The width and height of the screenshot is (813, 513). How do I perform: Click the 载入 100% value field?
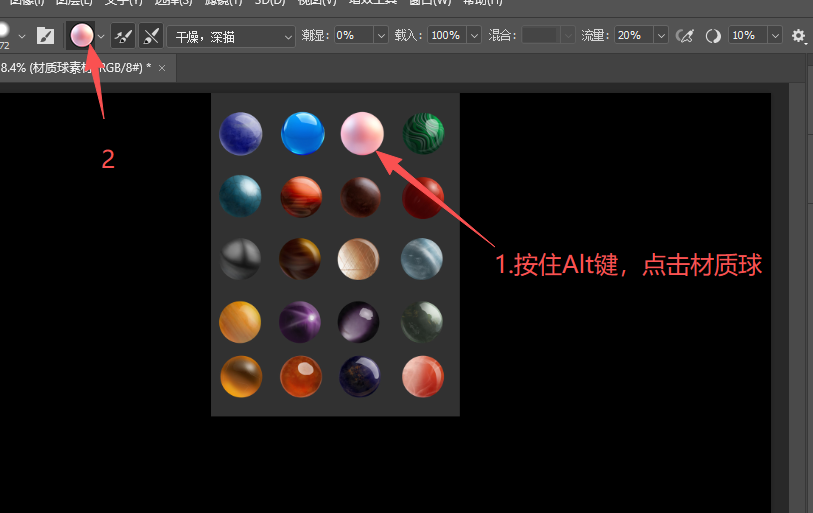(447, 35)
